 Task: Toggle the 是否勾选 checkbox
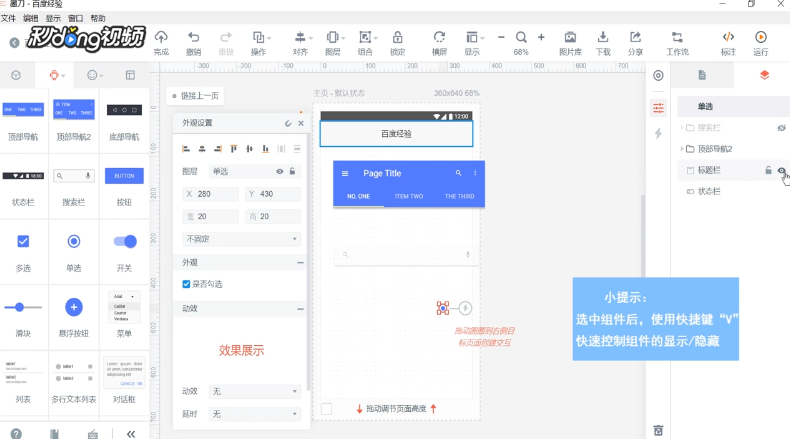[x=186, y=284]
